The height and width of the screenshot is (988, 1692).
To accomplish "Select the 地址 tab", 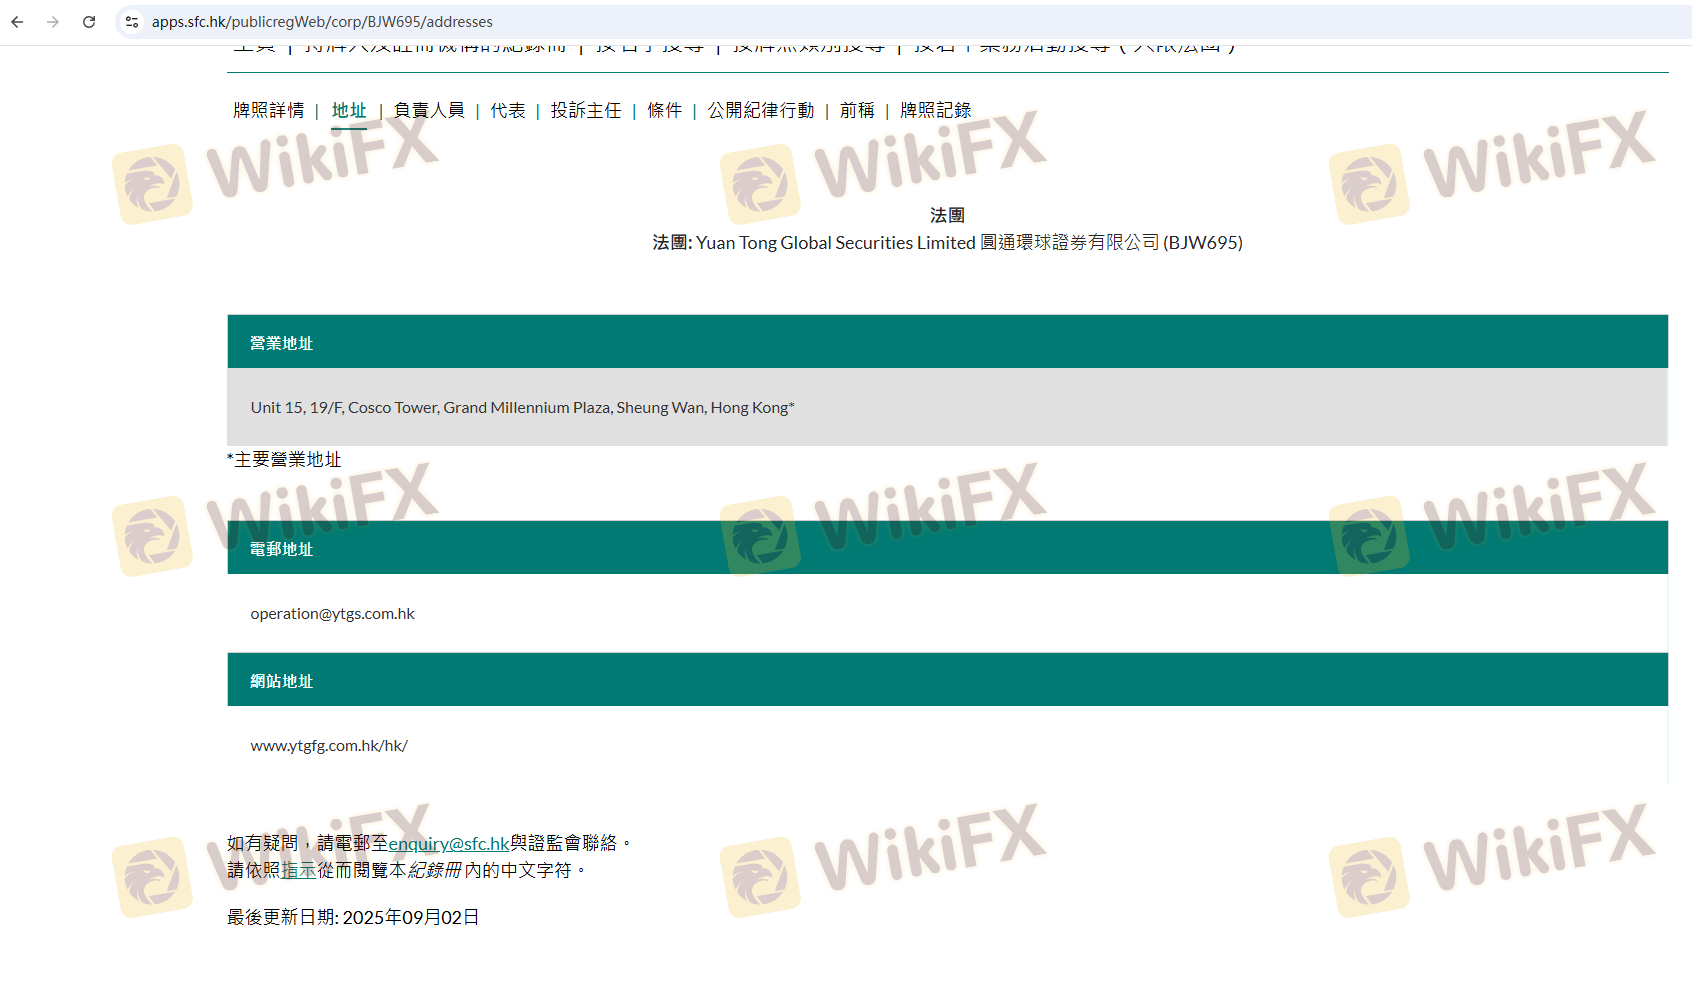I will point(349,110).
